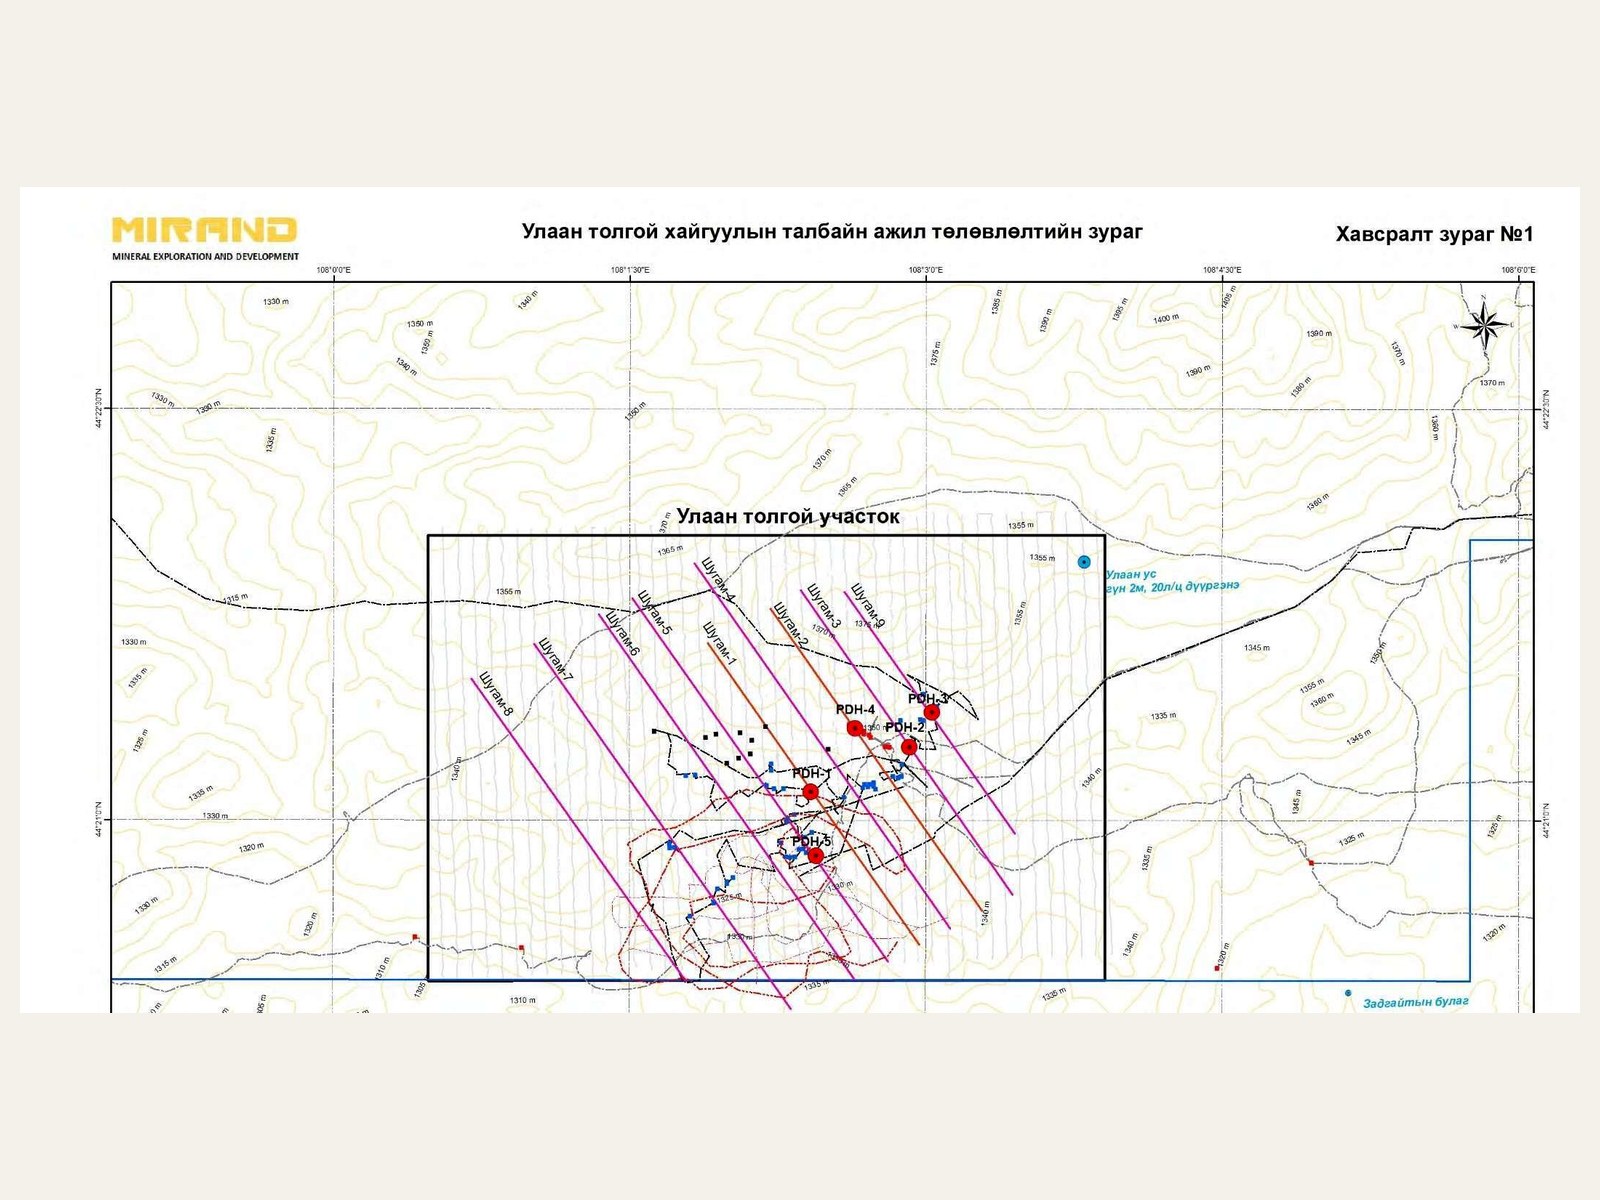
Task: Click the orange Шугам-1 line label
Action: tap(720, 645)
